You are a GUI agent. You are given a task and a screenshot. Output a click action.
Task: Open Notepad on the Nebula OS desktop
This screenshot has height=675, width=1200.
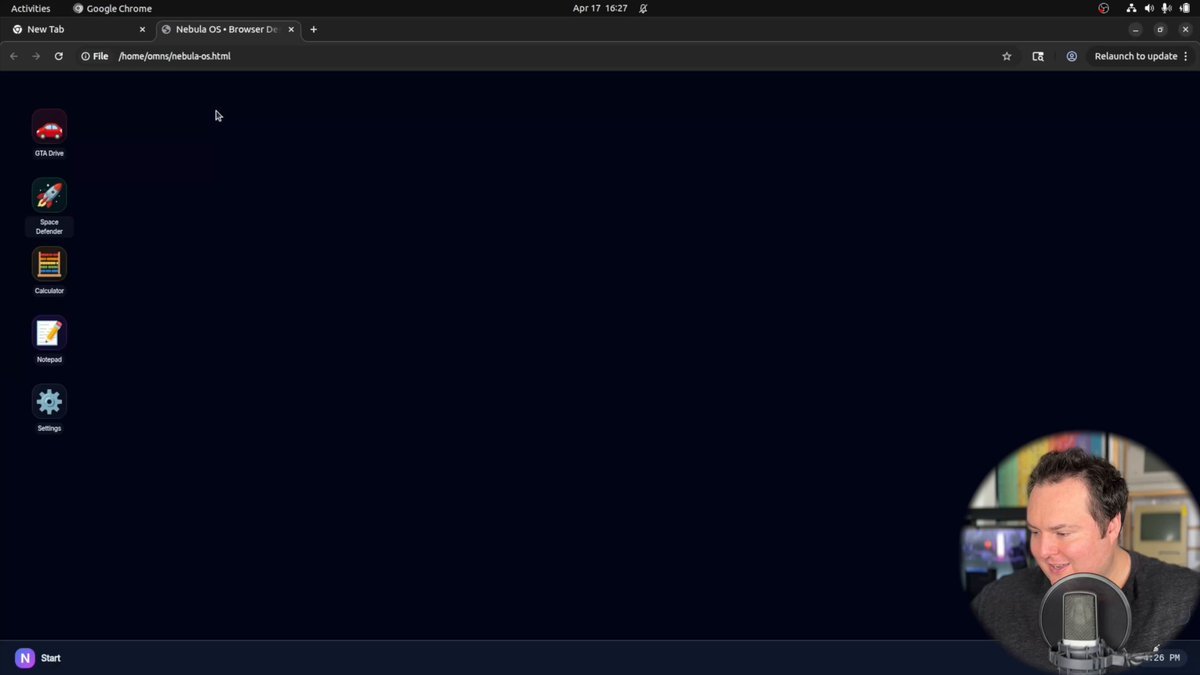(x=49, y=333)
